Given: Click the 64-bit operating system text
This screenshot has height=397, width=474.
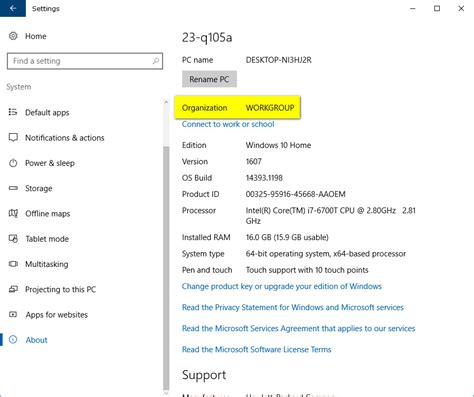Looking at the screenshot, I should pos(326,254).
